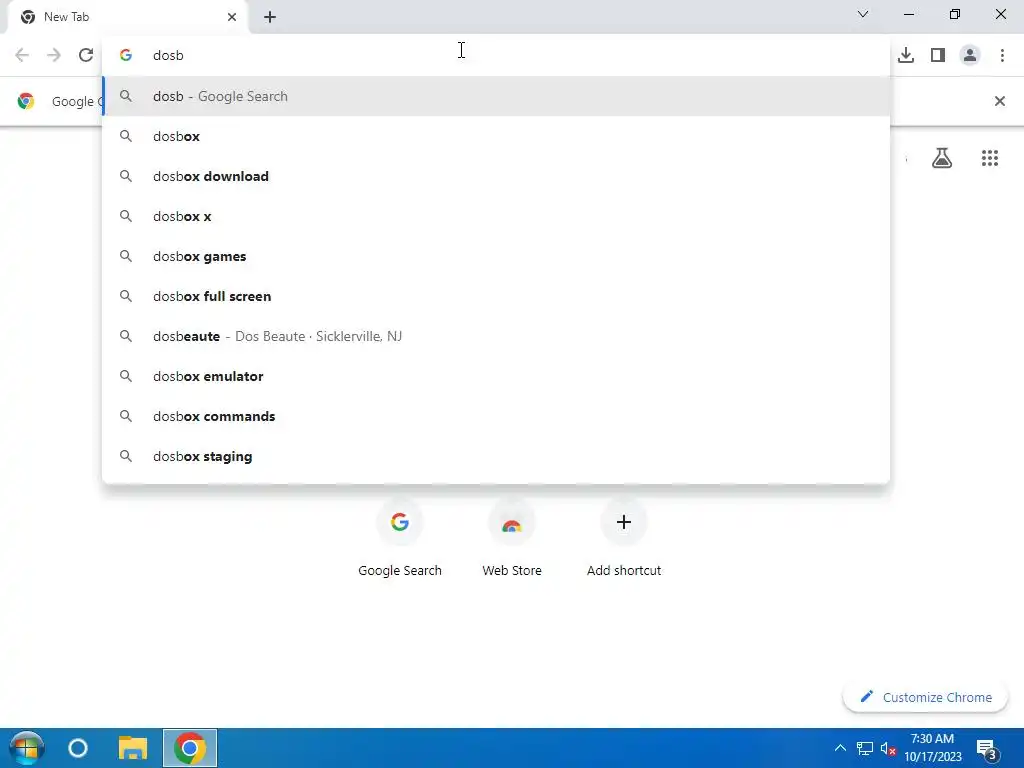Image resolution: width=1024 pixels, height=768 pixels.
Task: Open the Google Search shortcut tile
Action: click(400, 539)
